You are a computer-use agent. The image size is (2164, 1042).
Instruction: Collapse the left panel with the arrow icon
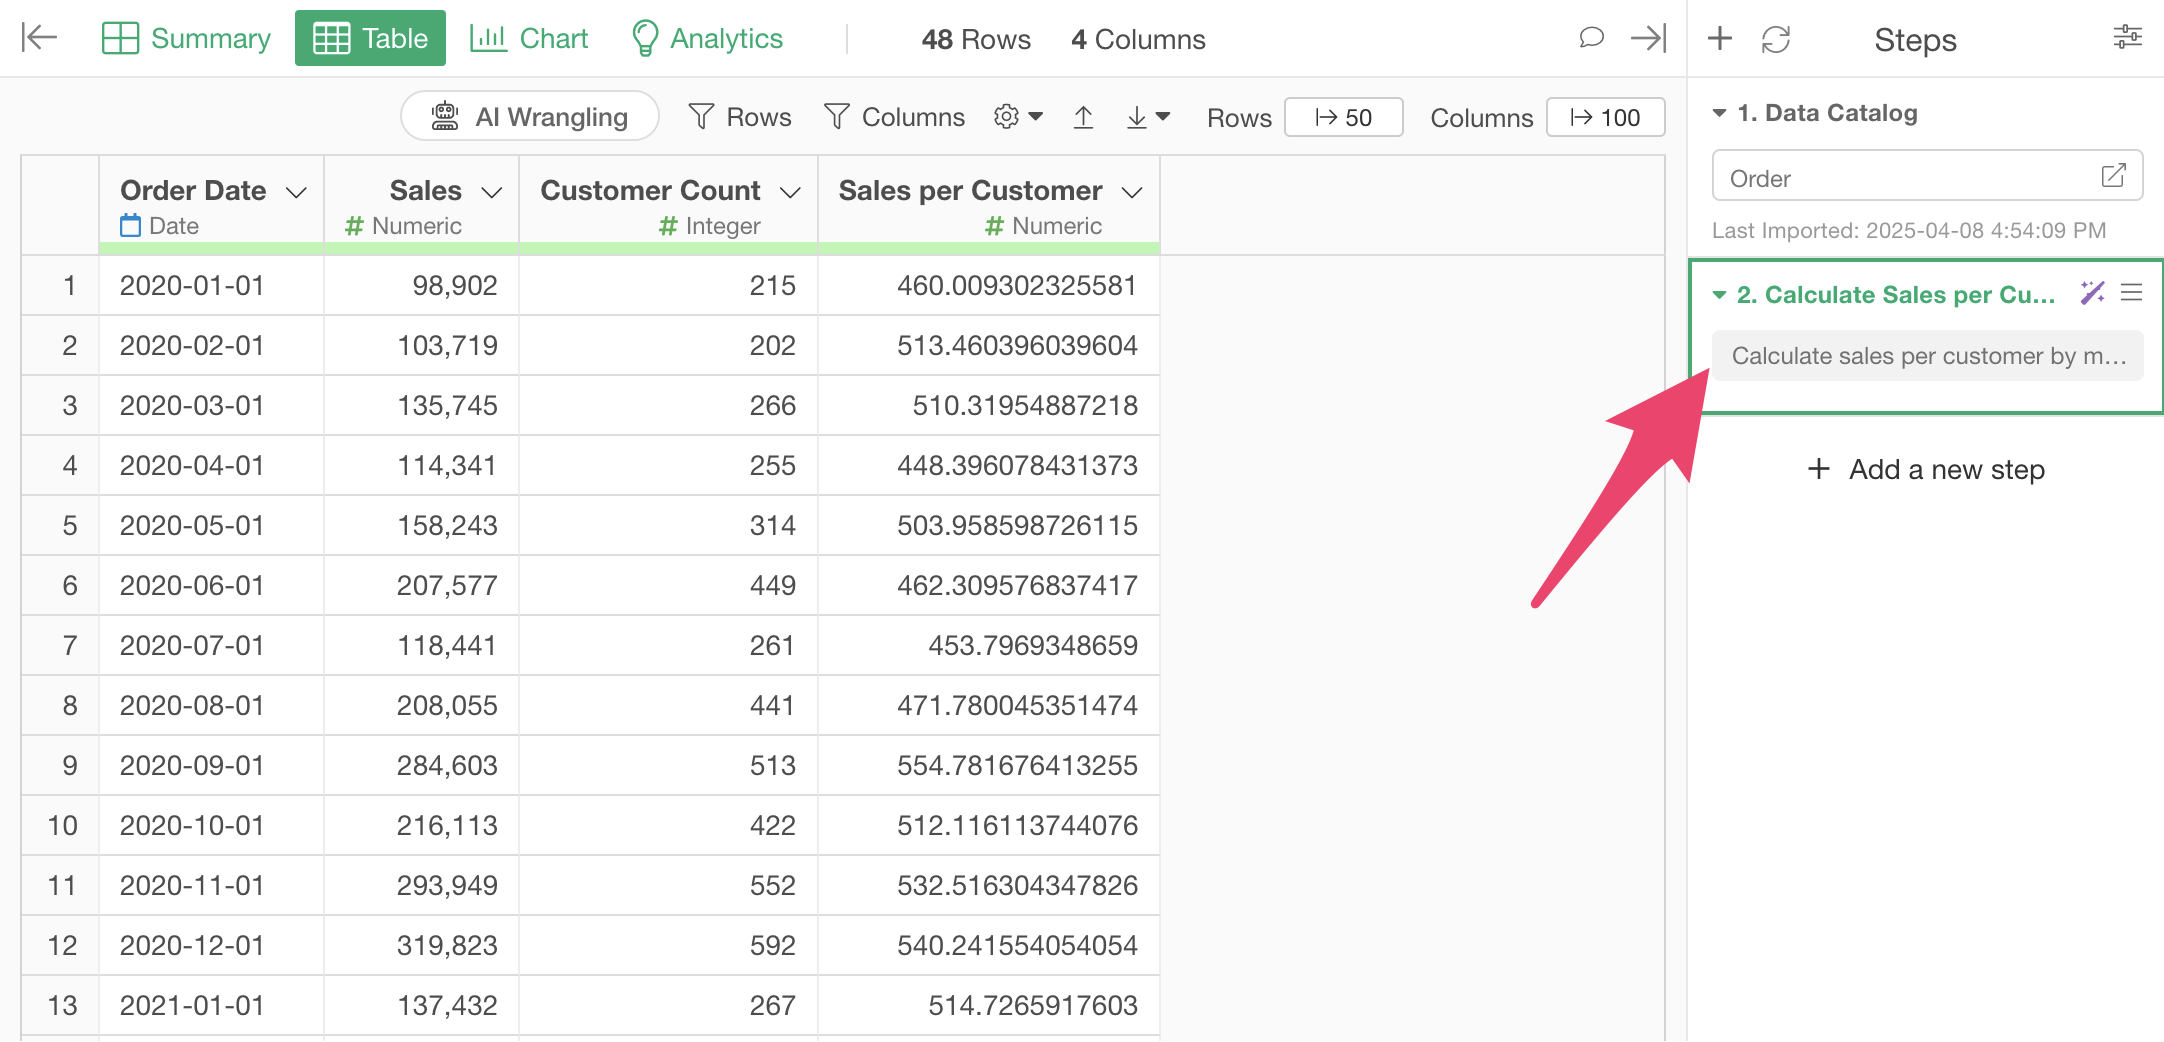click(39, 38)
